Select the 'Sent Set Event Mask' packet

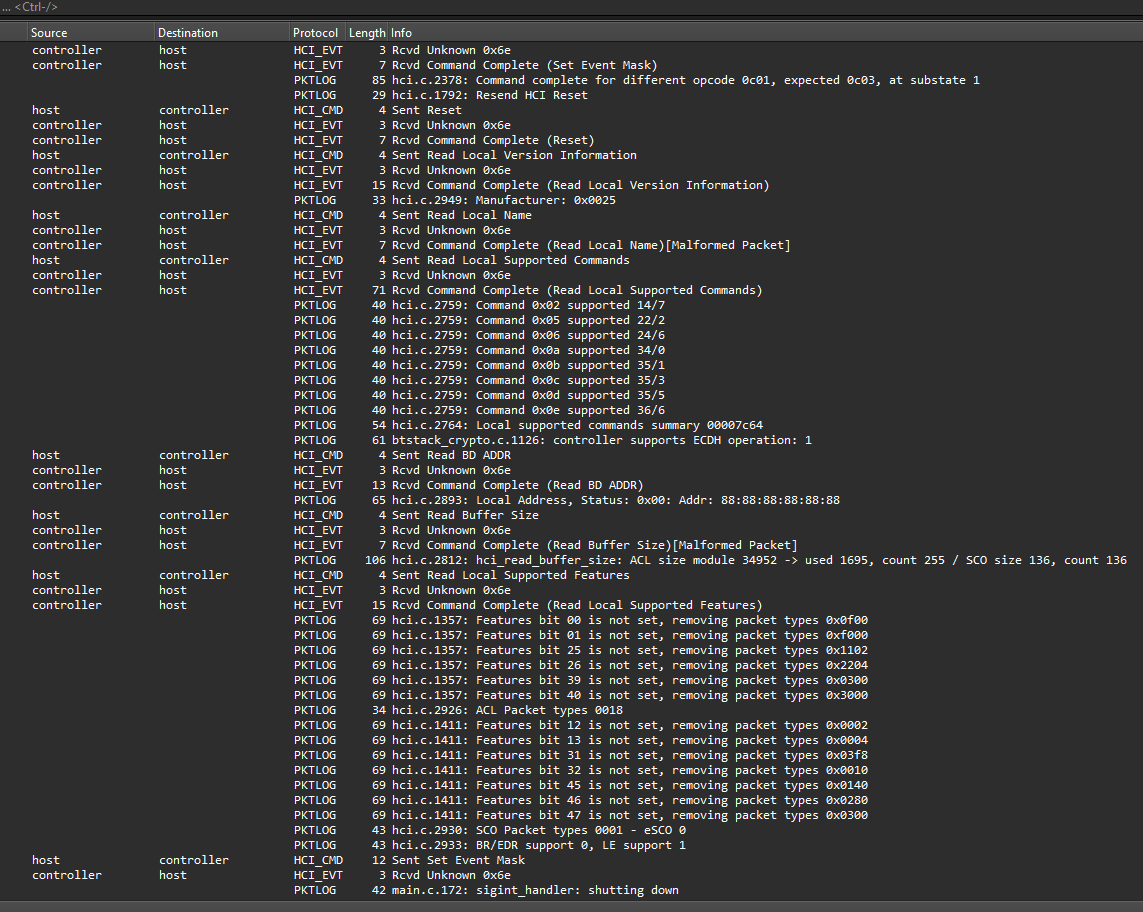[458, 860]
